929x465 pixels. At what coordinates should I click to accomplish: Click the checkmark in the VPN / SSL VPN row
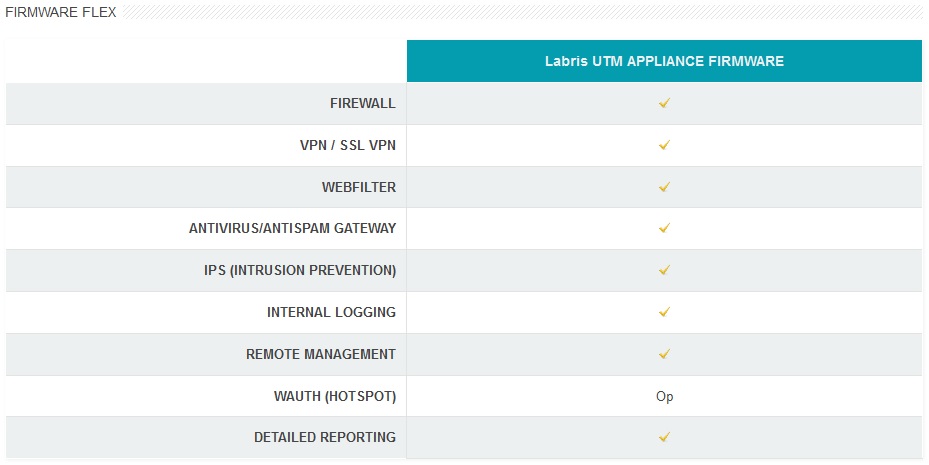[x=664, y=145]
